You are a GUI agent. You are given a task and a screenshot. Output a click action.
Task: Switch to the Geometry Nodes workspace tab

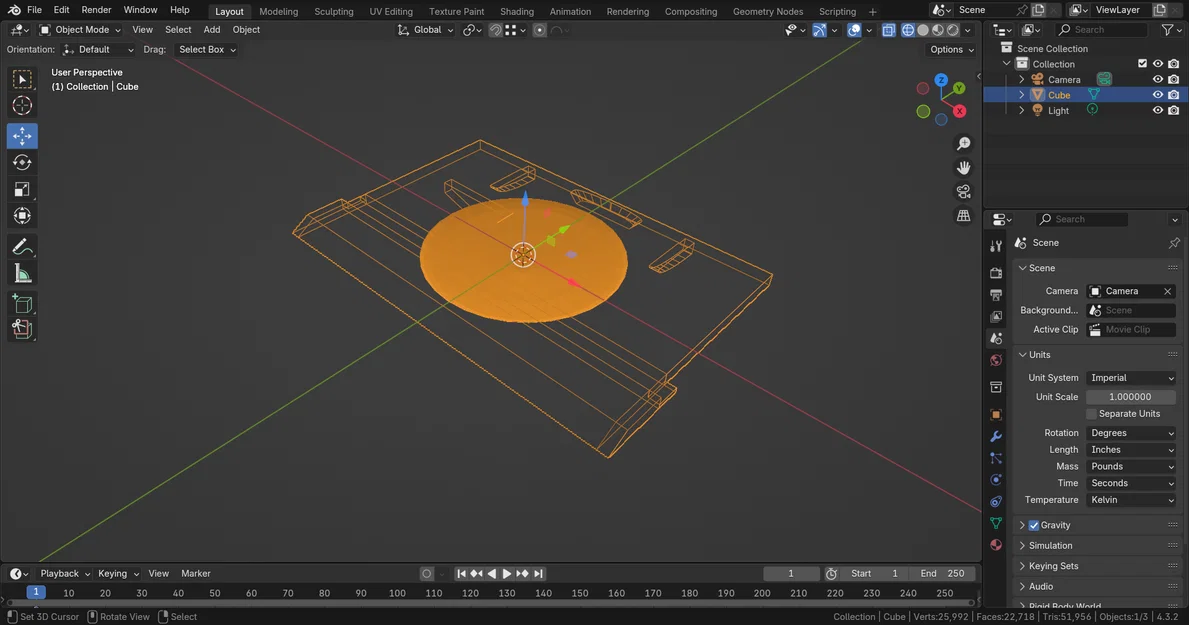(x=767, y=11)
